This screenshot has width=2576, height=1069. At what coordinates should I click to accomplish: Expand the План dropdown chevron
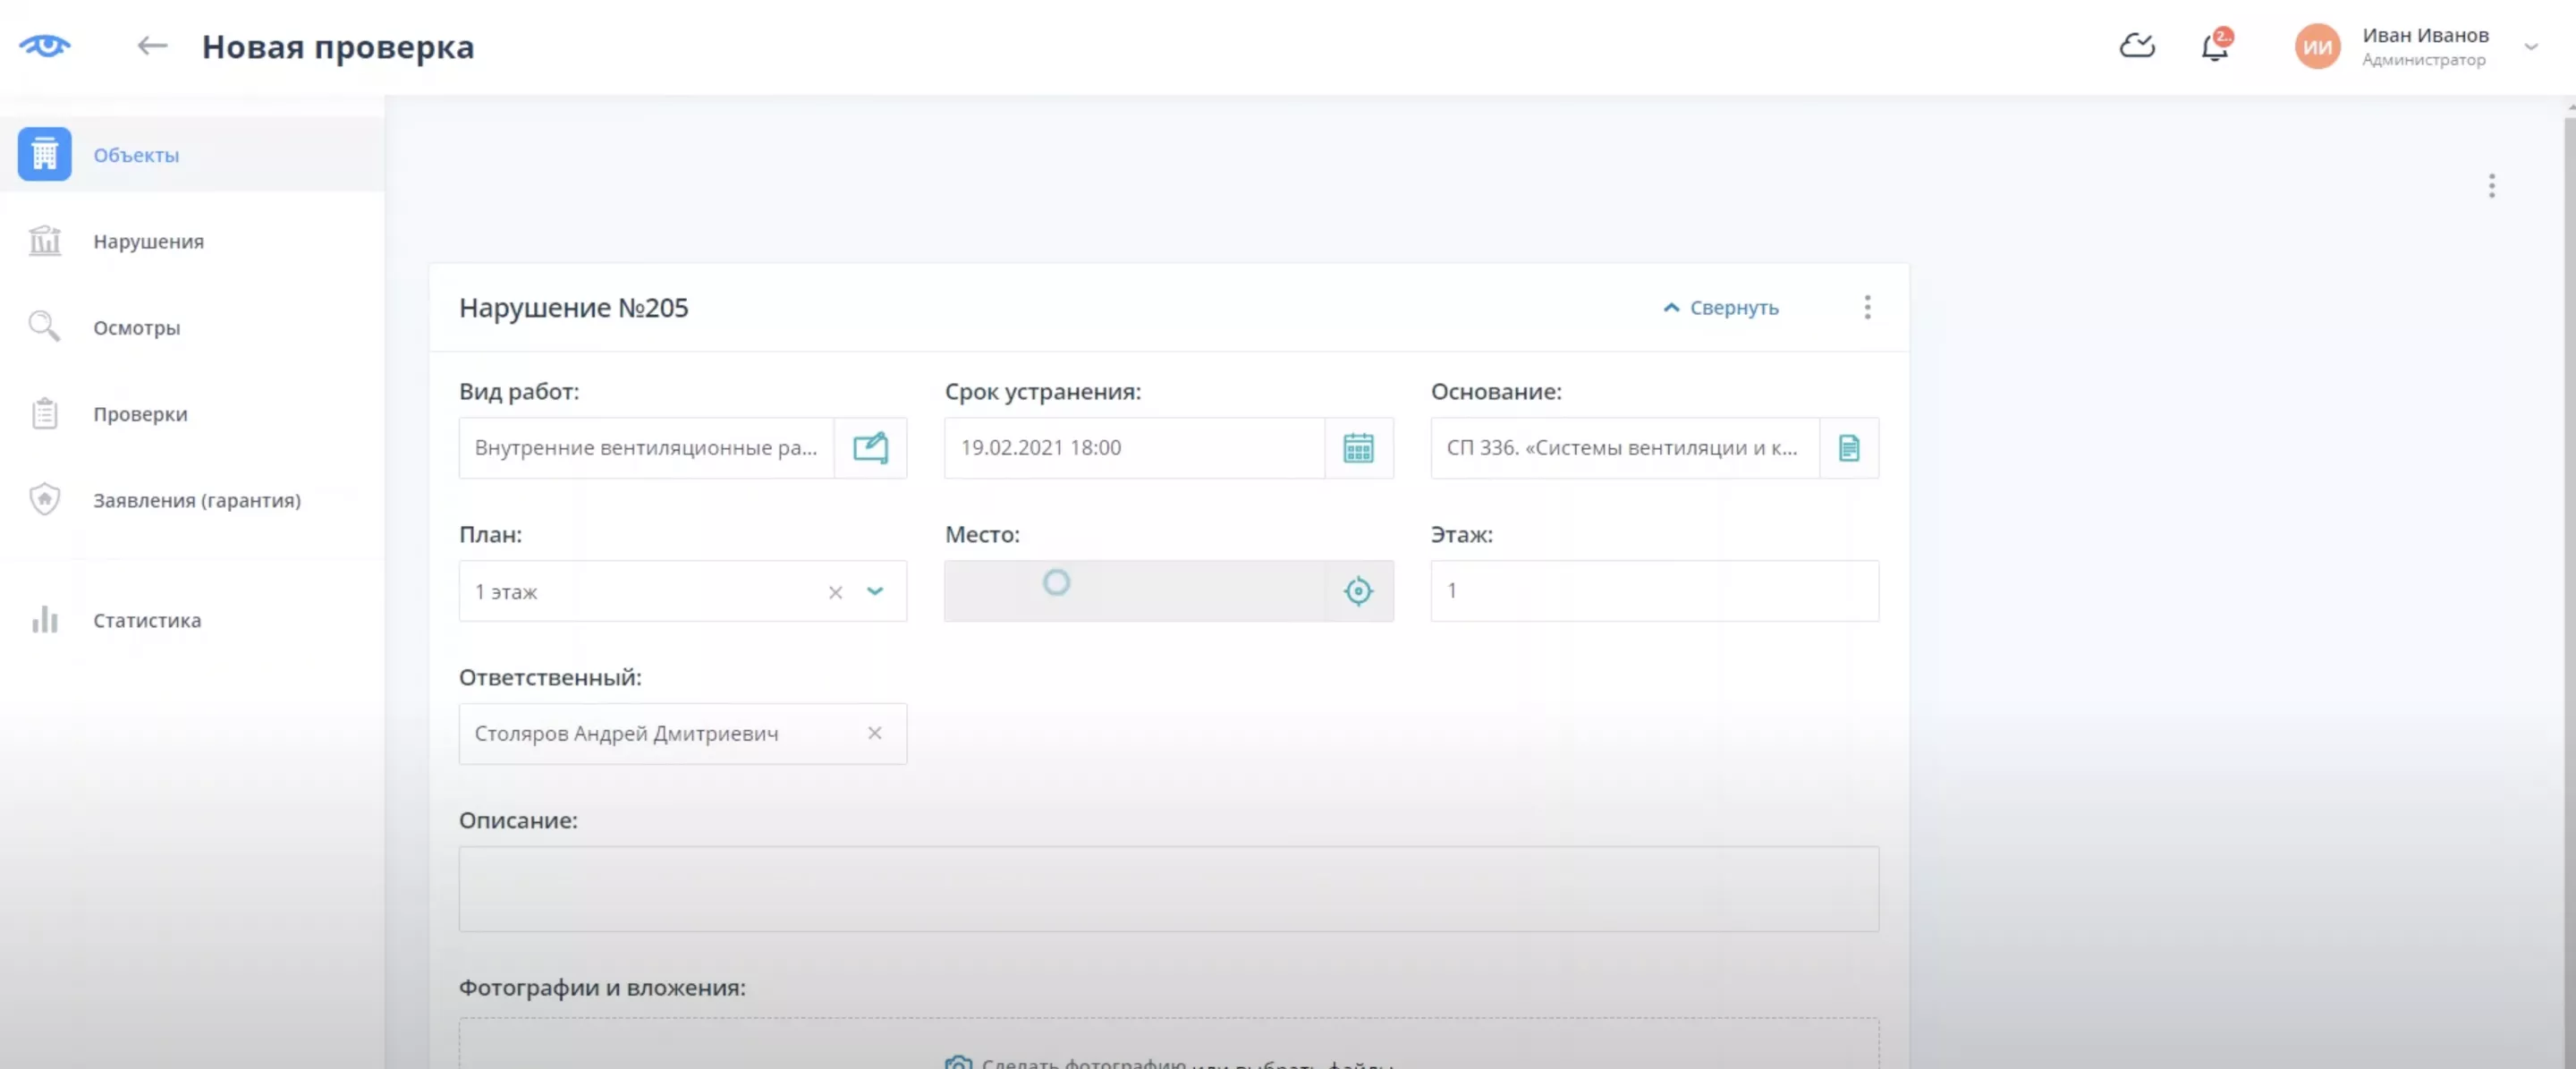point(875,591)
